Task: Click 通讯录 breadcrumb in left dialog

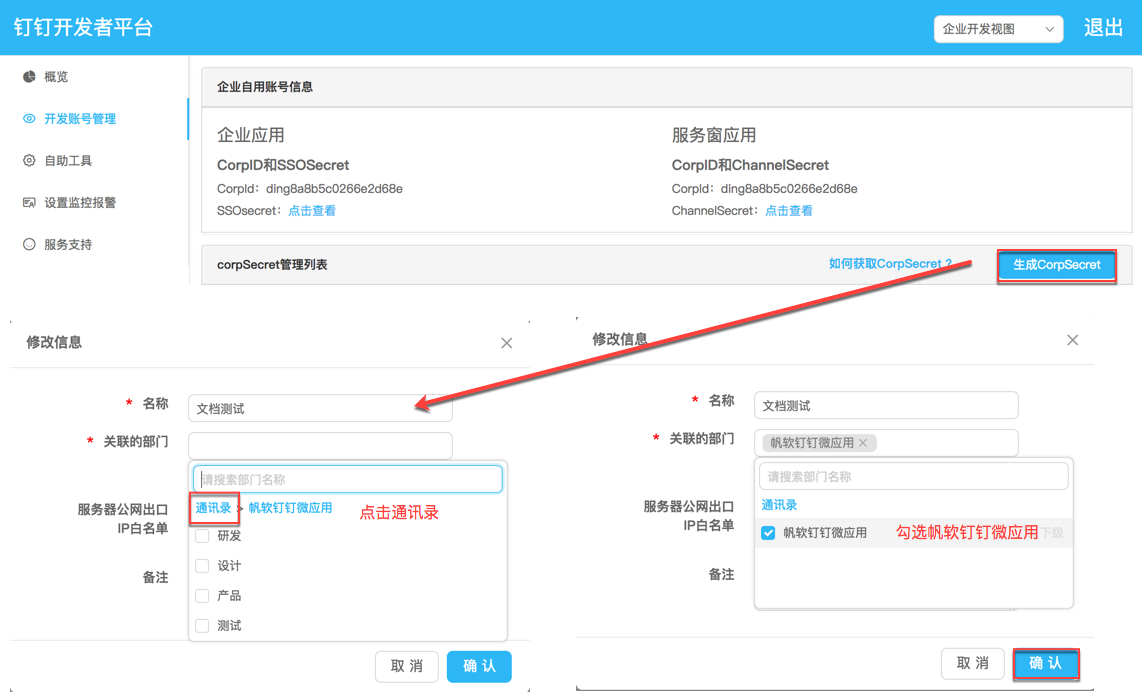Action: (x=213, y=508)
